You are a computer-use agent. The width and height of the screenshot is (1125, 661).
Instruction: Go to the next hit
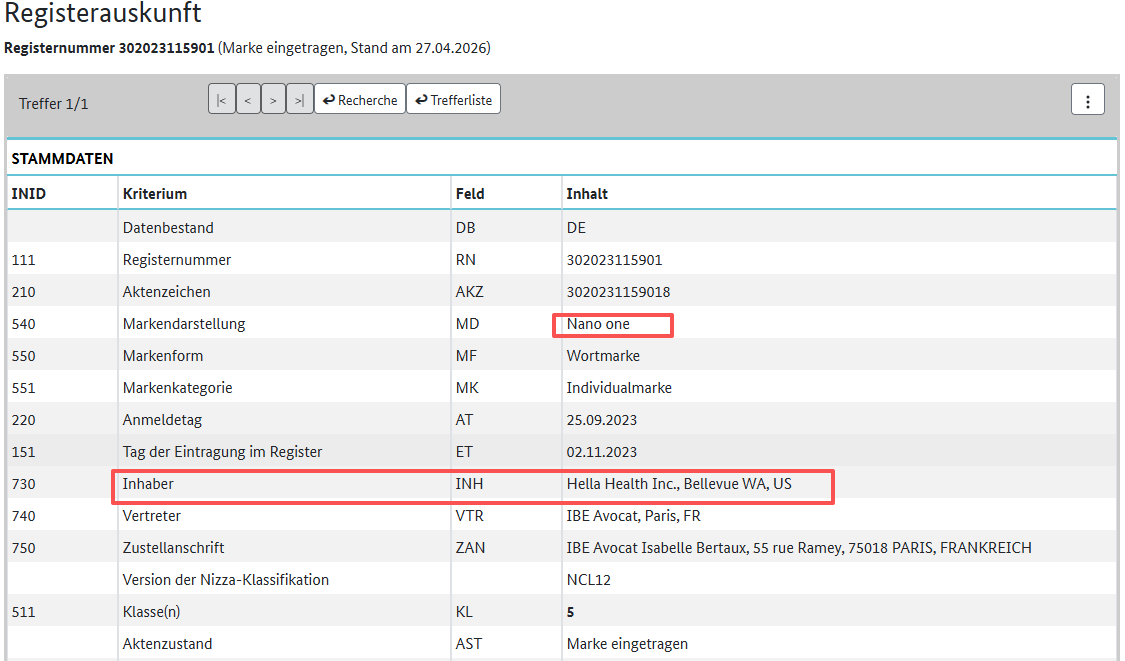[x=273, y=100]
